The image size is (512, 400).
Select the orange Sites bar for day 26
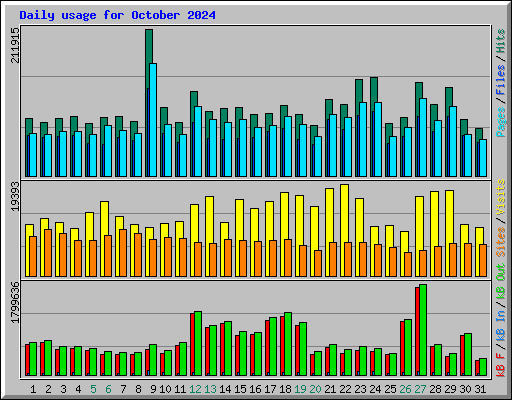coord(408,264)
